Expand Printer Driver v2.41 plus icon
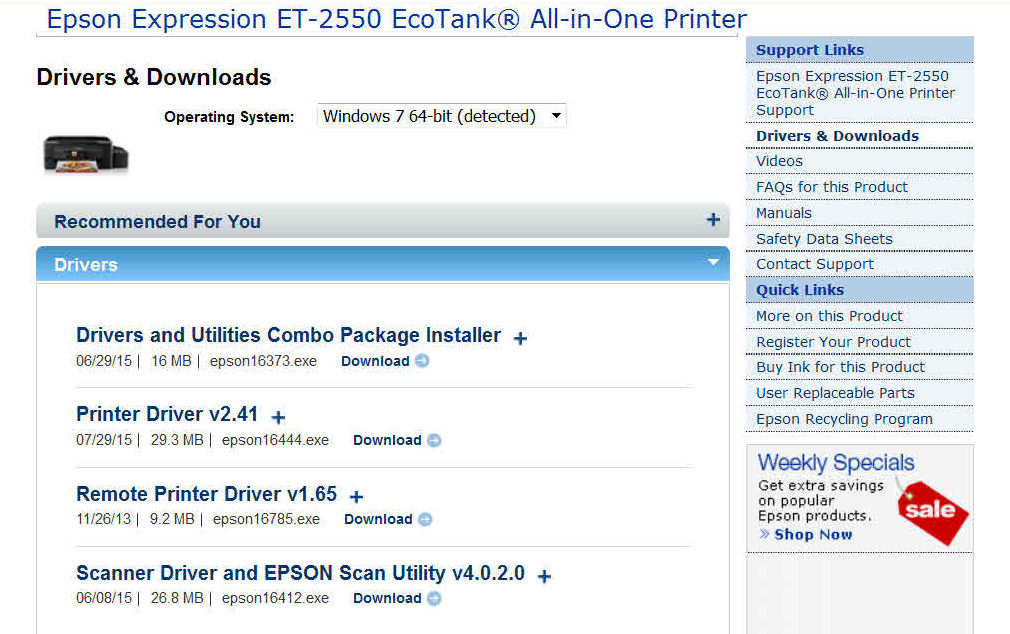This screenshot has width=1010, height=634. coord(278,417)
